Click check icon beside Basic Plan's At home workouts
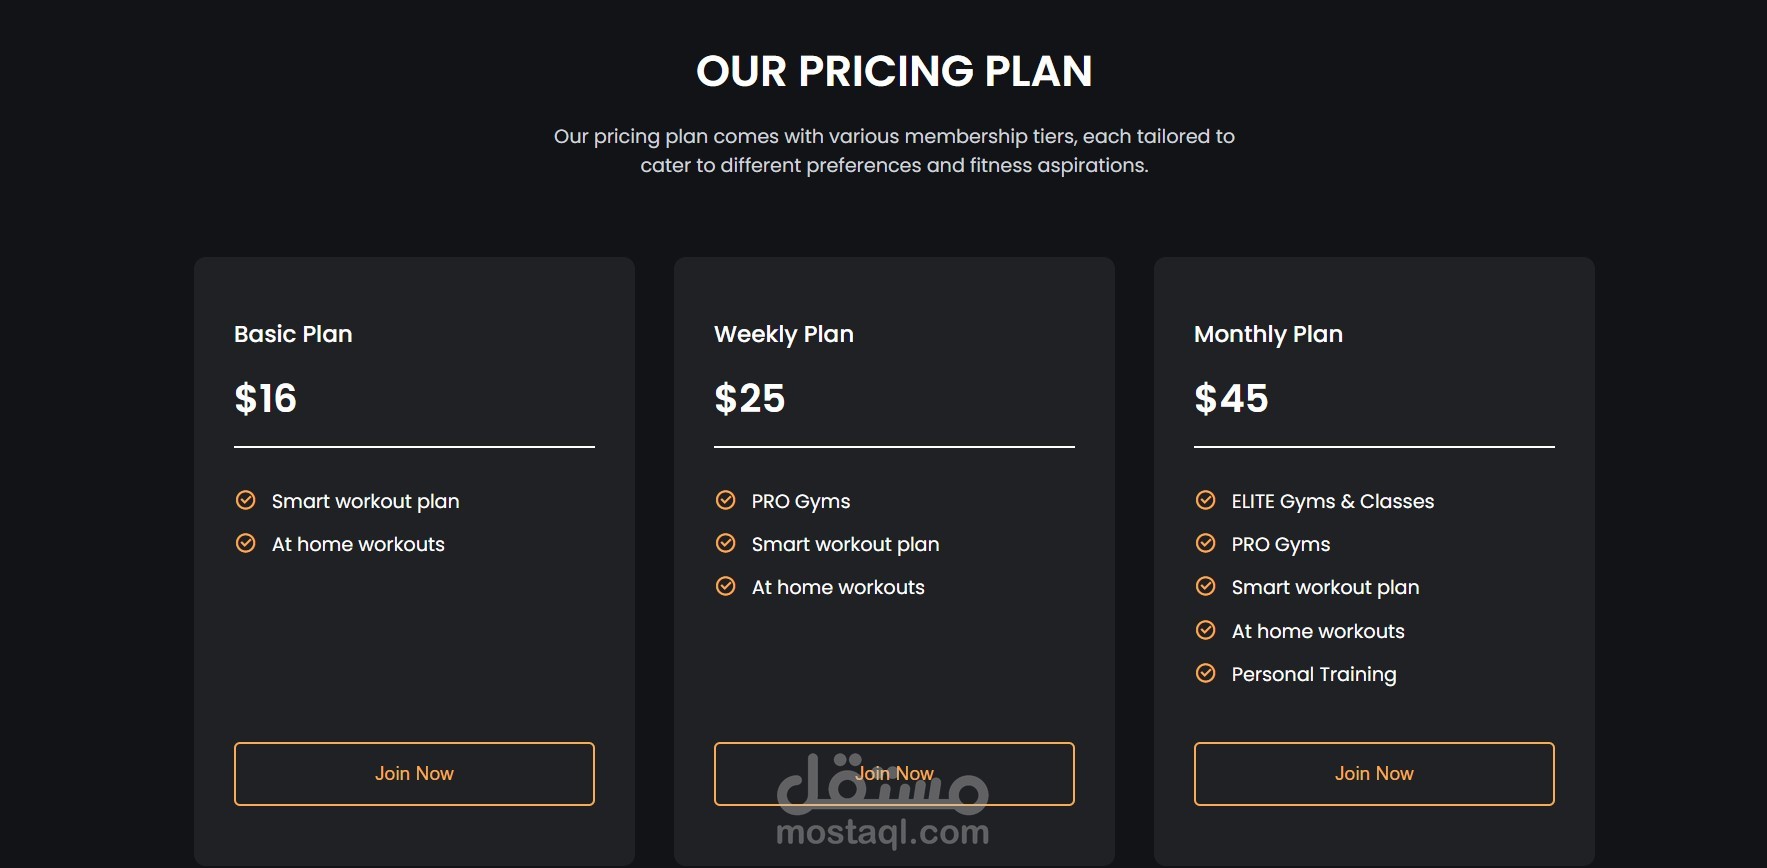This screenshot has height=868, width=1767. point(245,543)
